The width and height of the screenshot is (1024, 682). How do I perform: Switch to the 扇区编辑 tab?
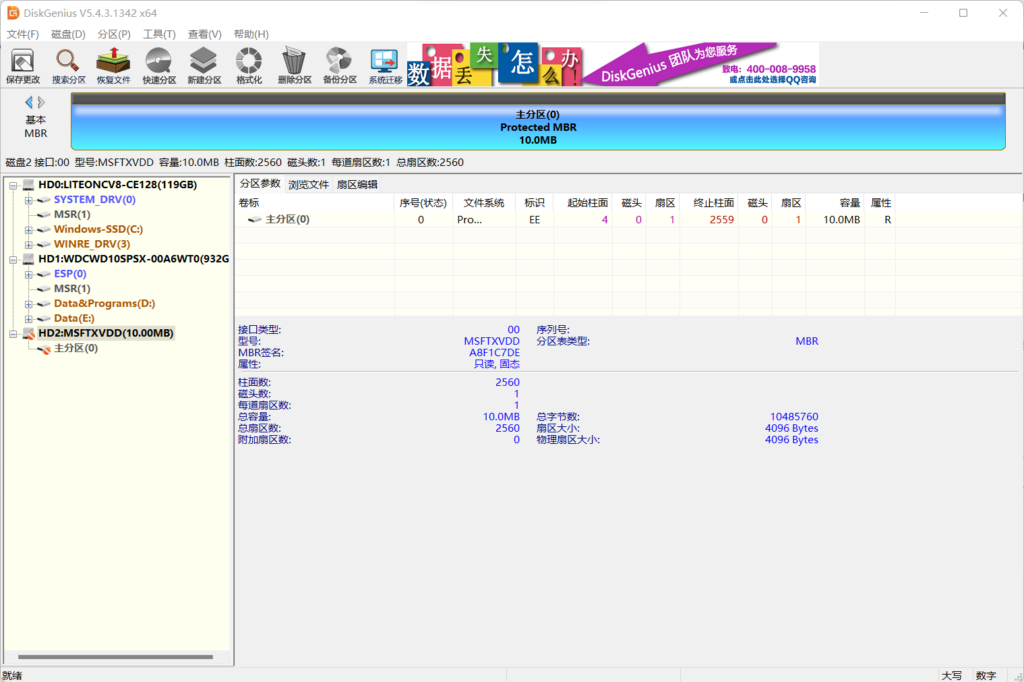[357, 184]
